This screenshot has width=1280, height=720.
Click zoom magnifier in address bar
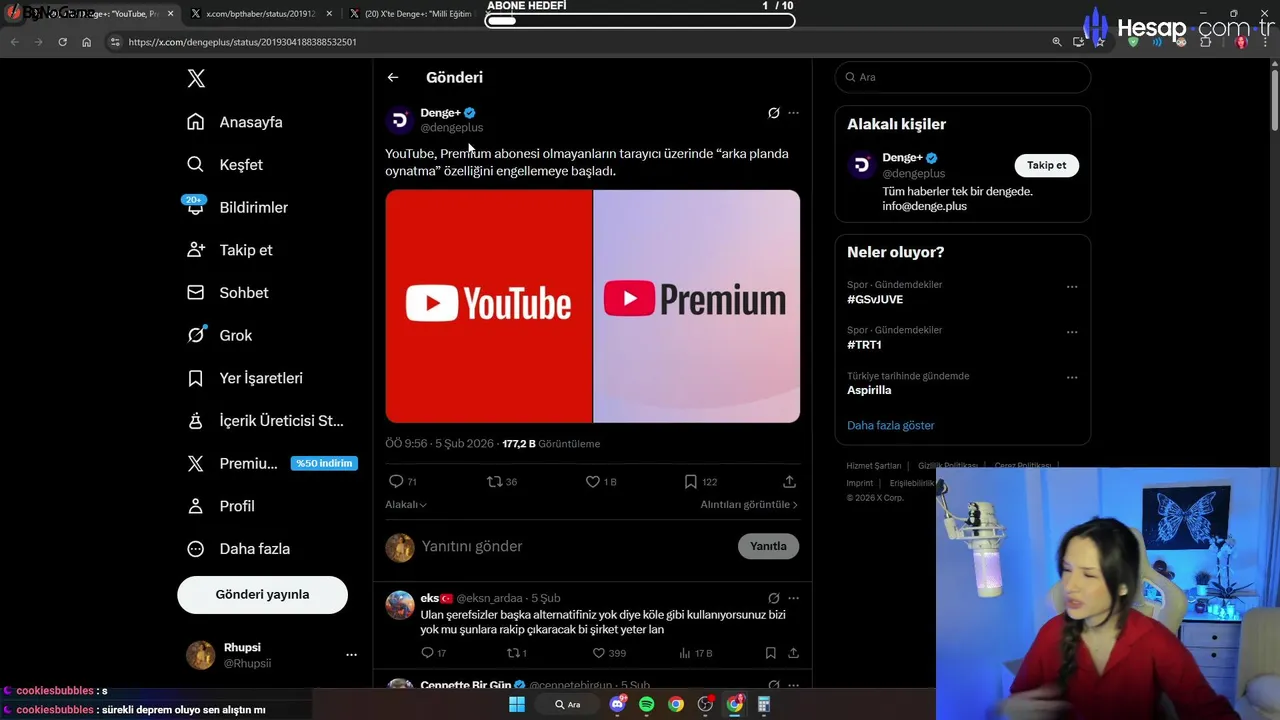(x=1057, y=42)
